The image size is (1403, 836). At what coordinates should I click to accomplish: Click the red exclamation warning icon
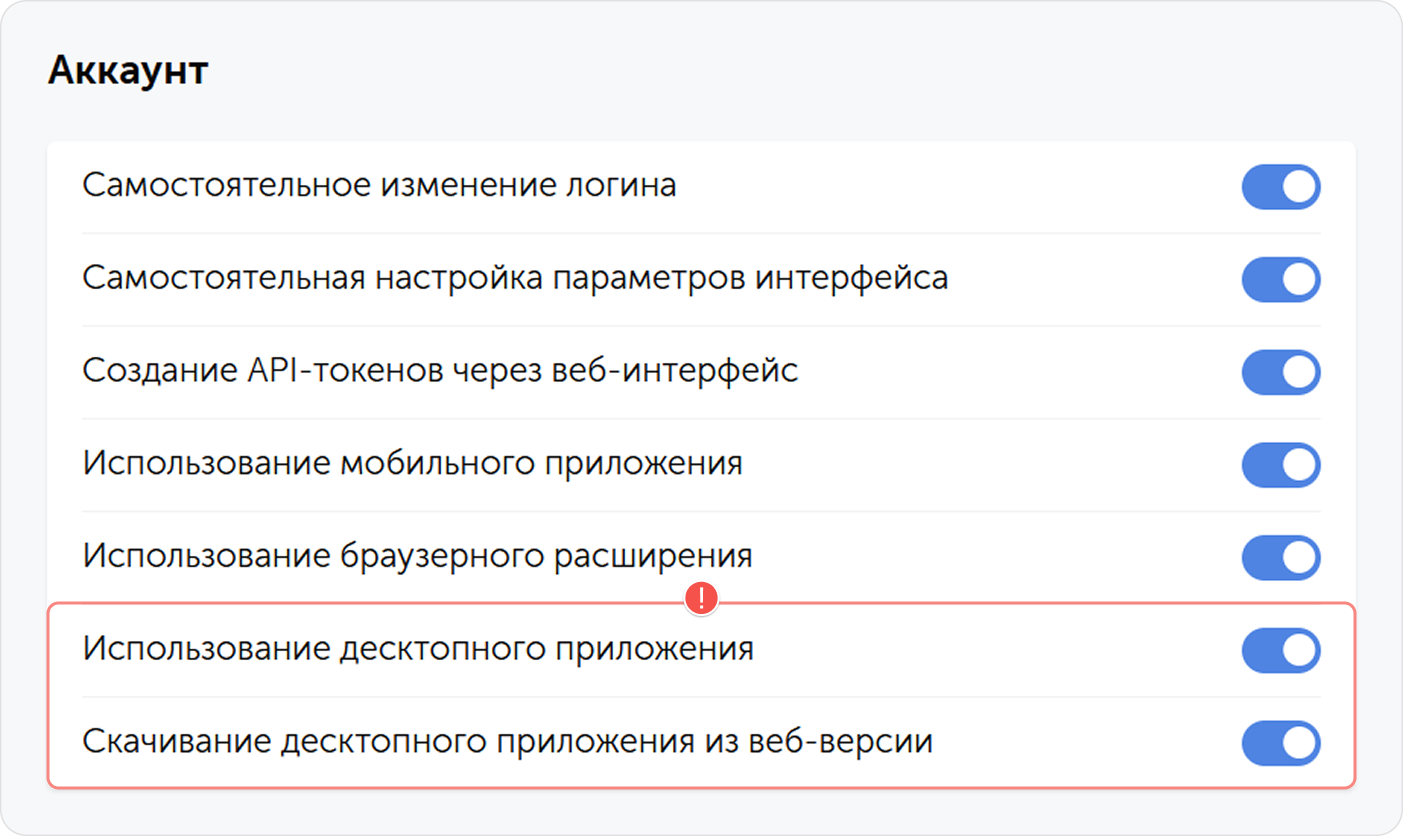pos(703,600)
